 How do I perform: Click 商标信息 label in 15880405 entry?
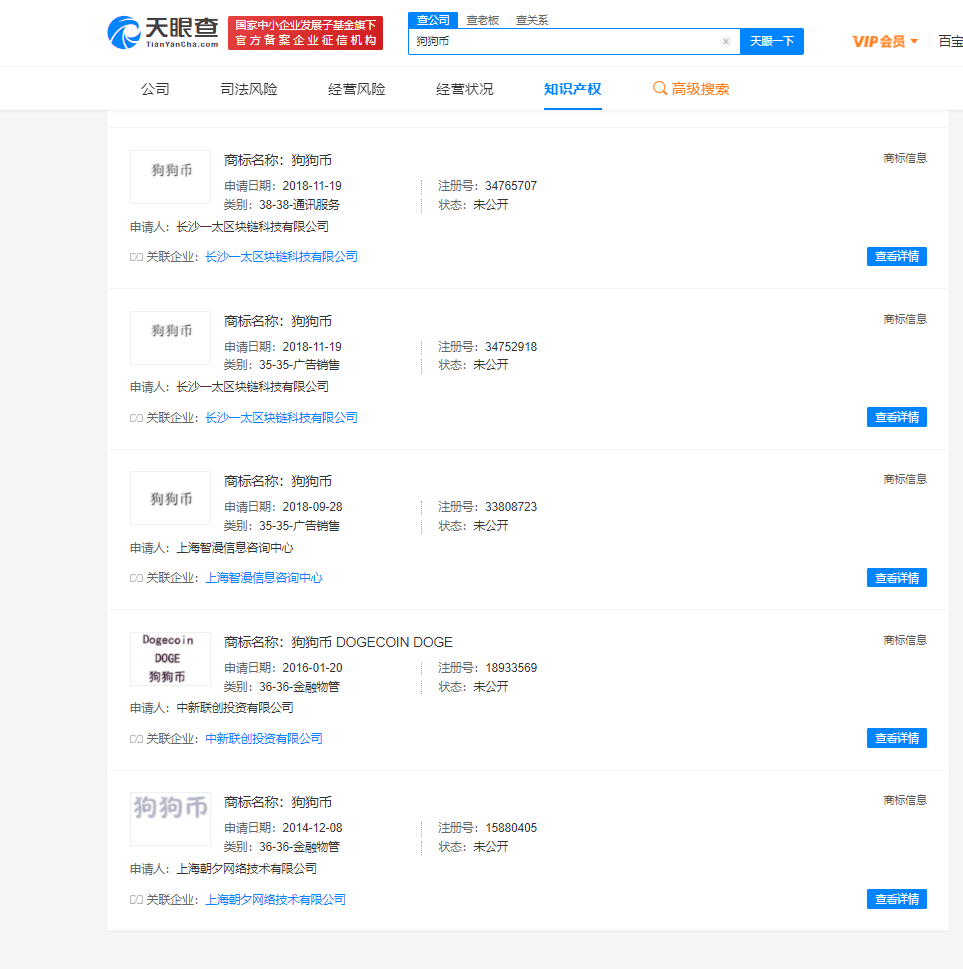click(x=905, y=800)
